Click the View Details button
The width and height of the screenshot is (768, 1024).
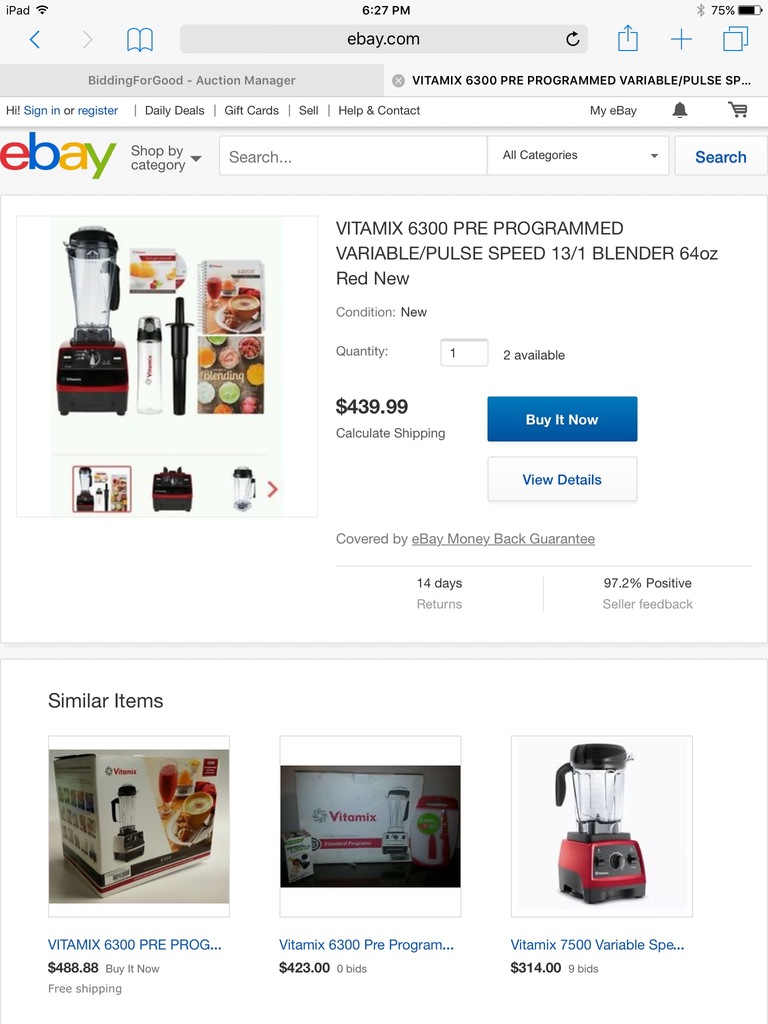(x=562, y=479)
